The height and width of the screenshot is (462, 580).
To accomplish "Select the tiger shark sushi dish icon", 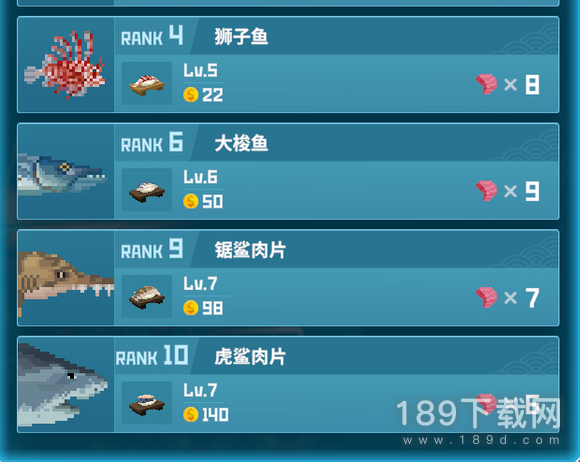I will tap(147, 403).
